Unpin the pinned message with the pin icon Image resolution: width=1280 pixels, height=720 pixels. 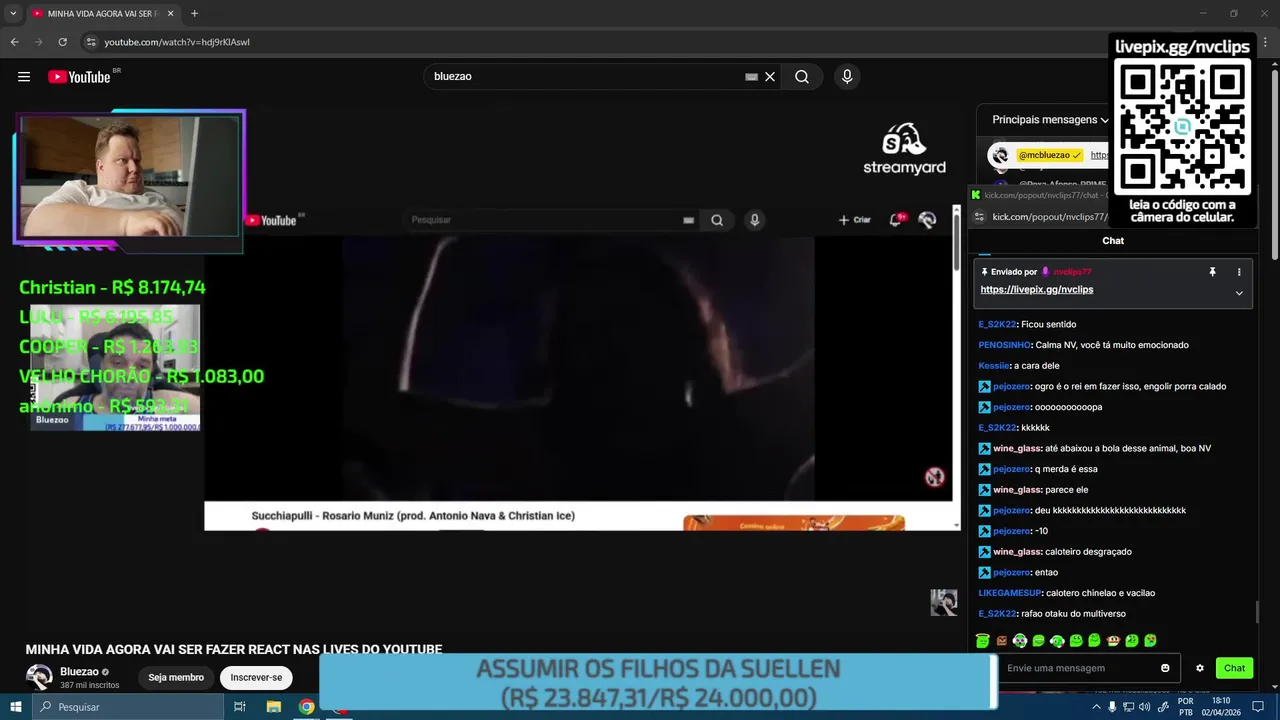click(1212, 272)
